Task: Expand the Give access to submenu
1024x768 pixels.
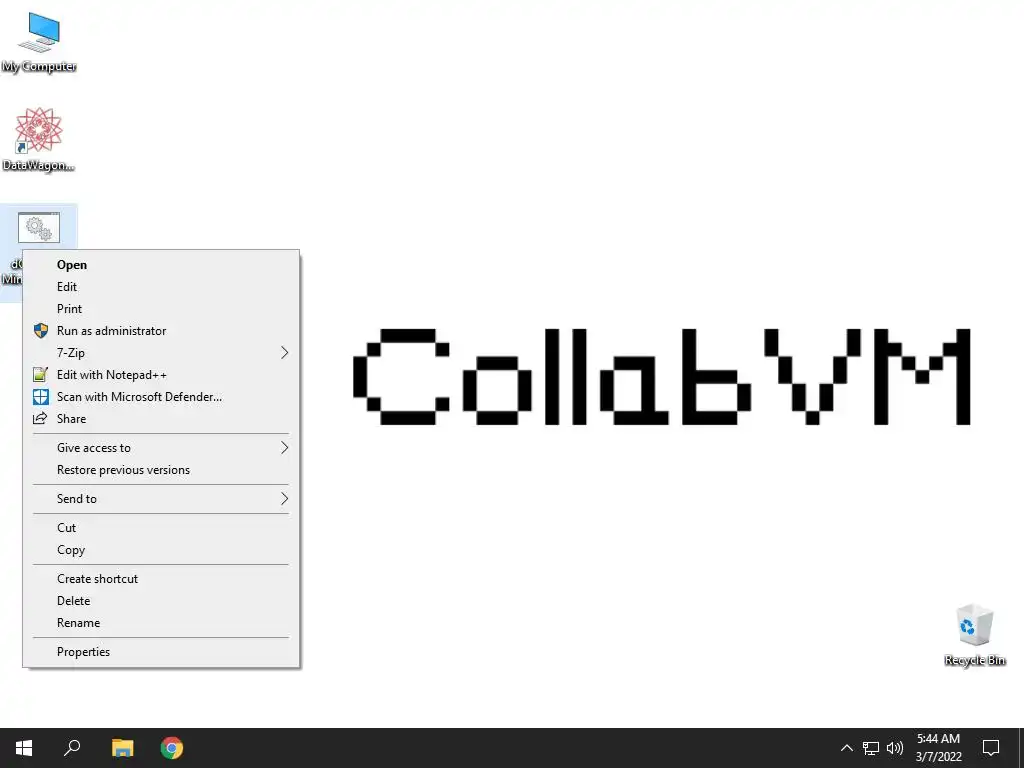Action: pos(161,448)
